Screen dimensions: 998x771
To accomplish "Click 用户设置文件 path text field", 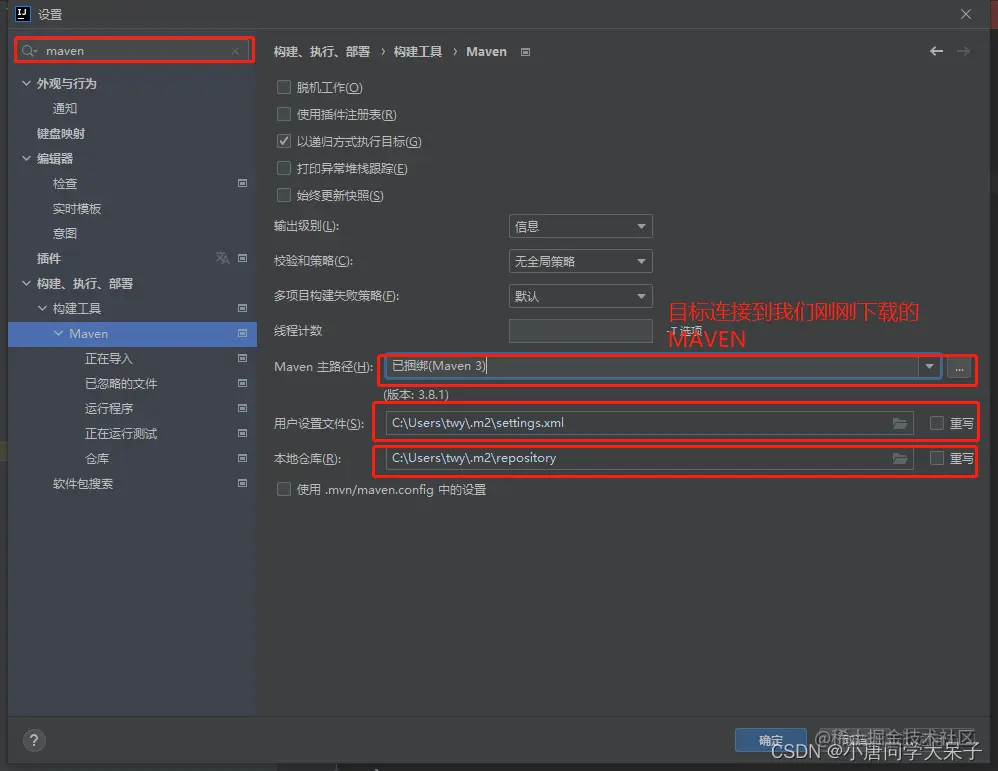I will click(649, 423).
